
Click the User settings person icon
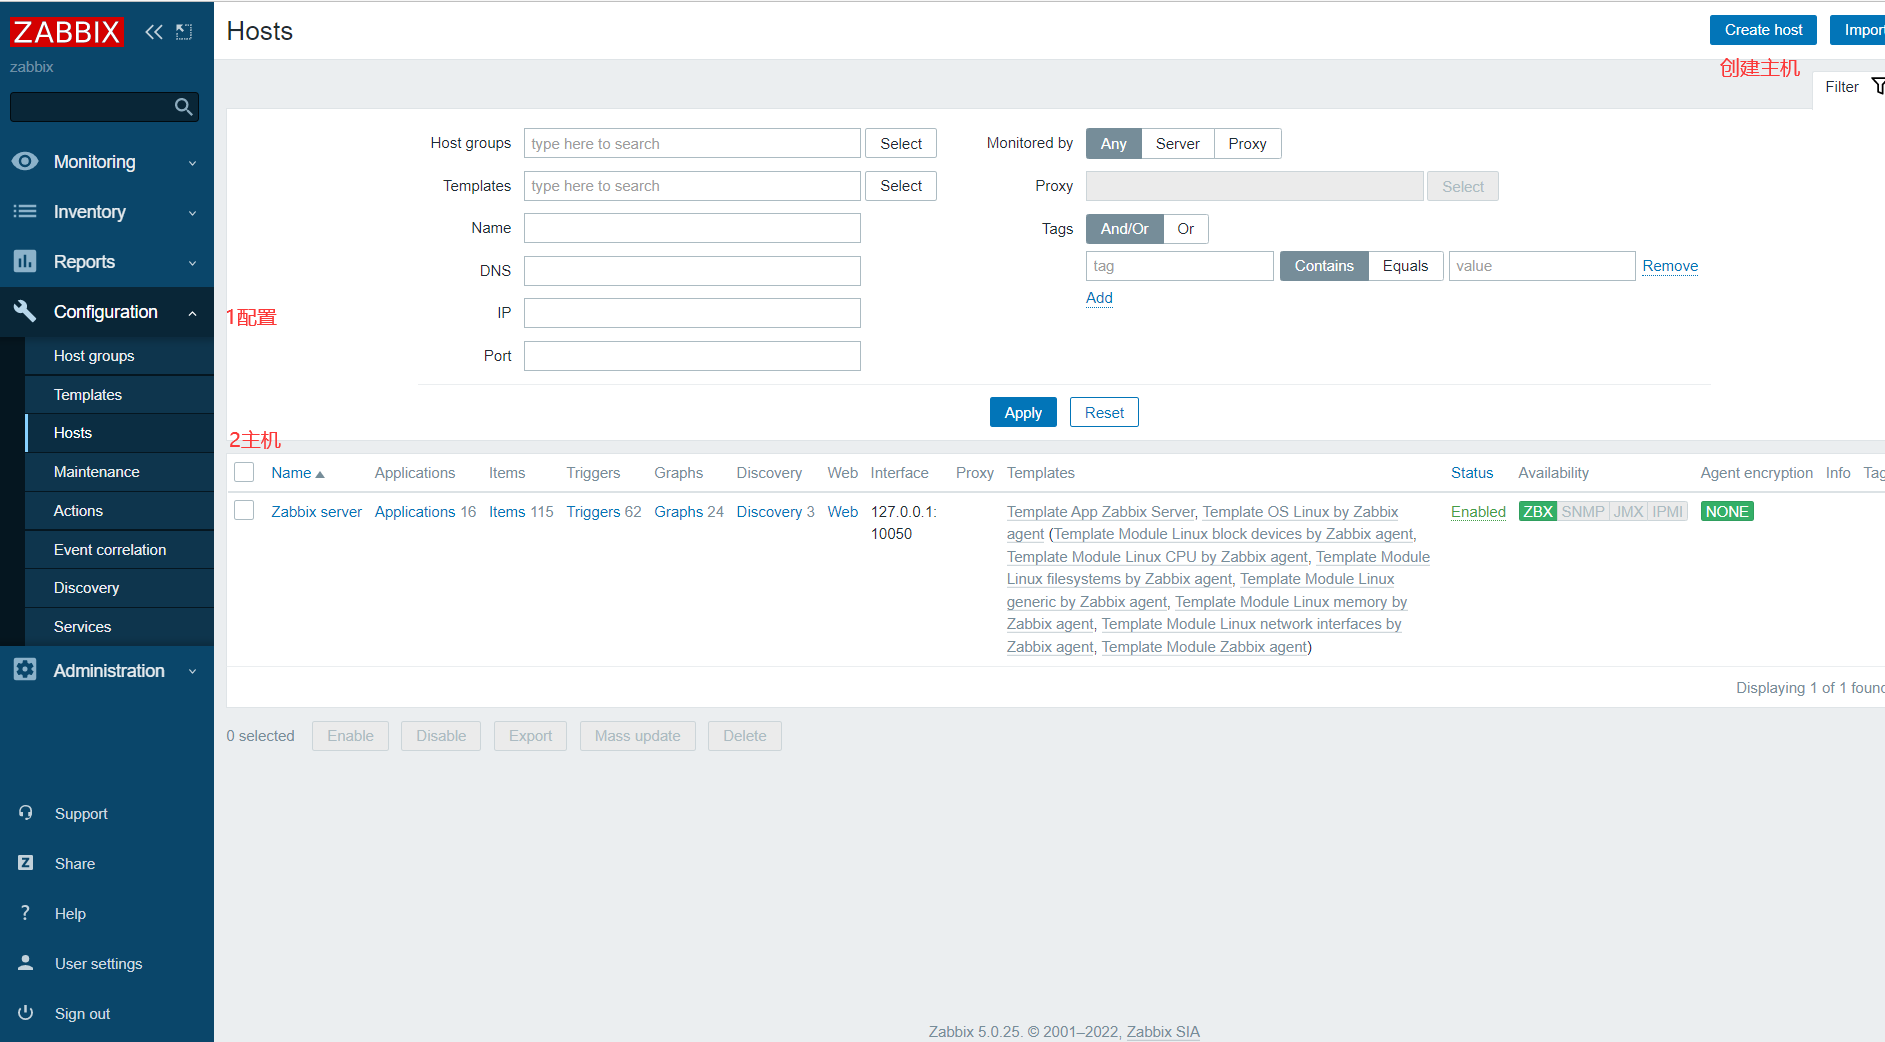click(26, 963)
